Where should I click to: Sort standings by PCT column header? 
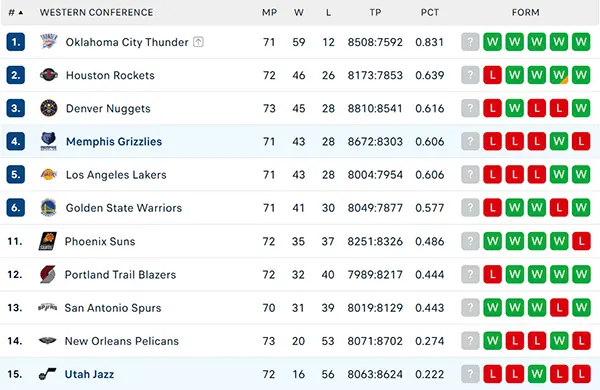430,13
